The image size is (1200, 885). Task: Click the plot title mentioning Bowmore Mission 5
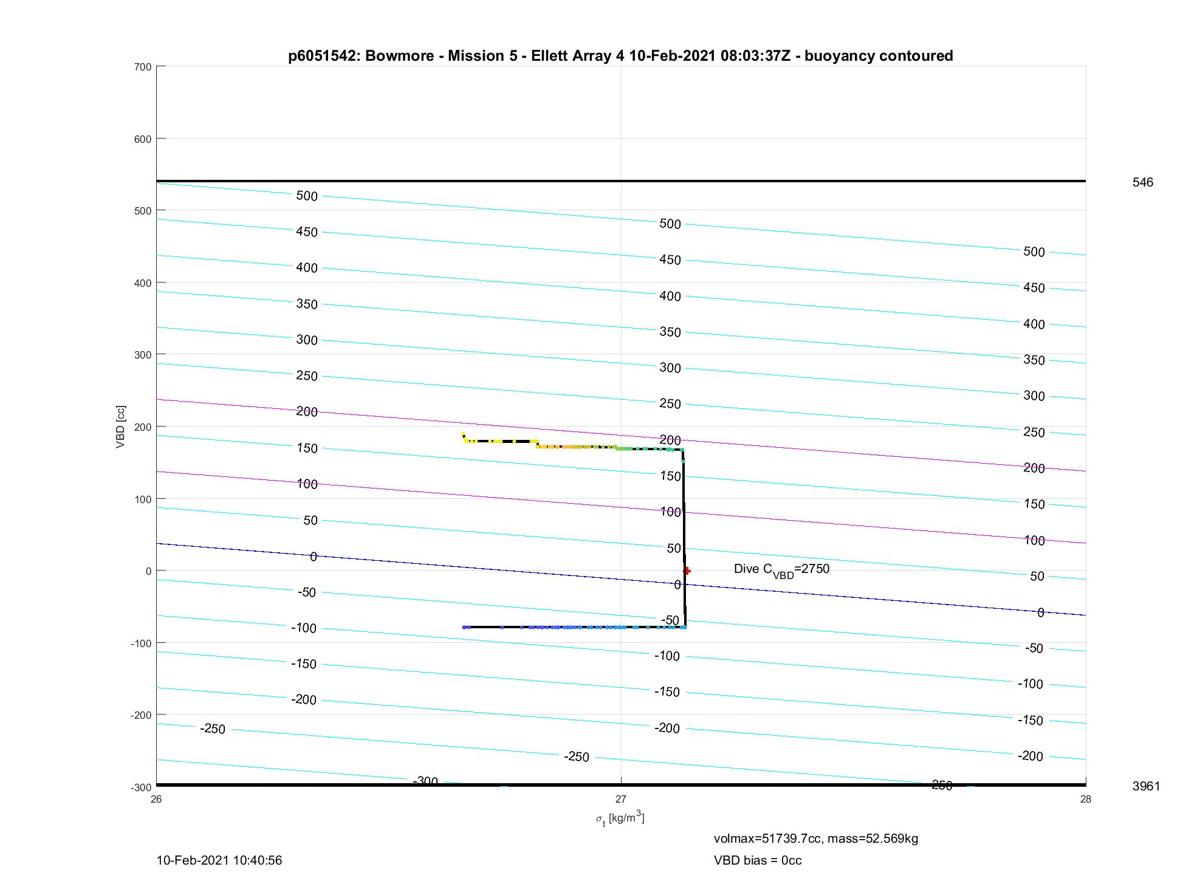click(620, 56)
